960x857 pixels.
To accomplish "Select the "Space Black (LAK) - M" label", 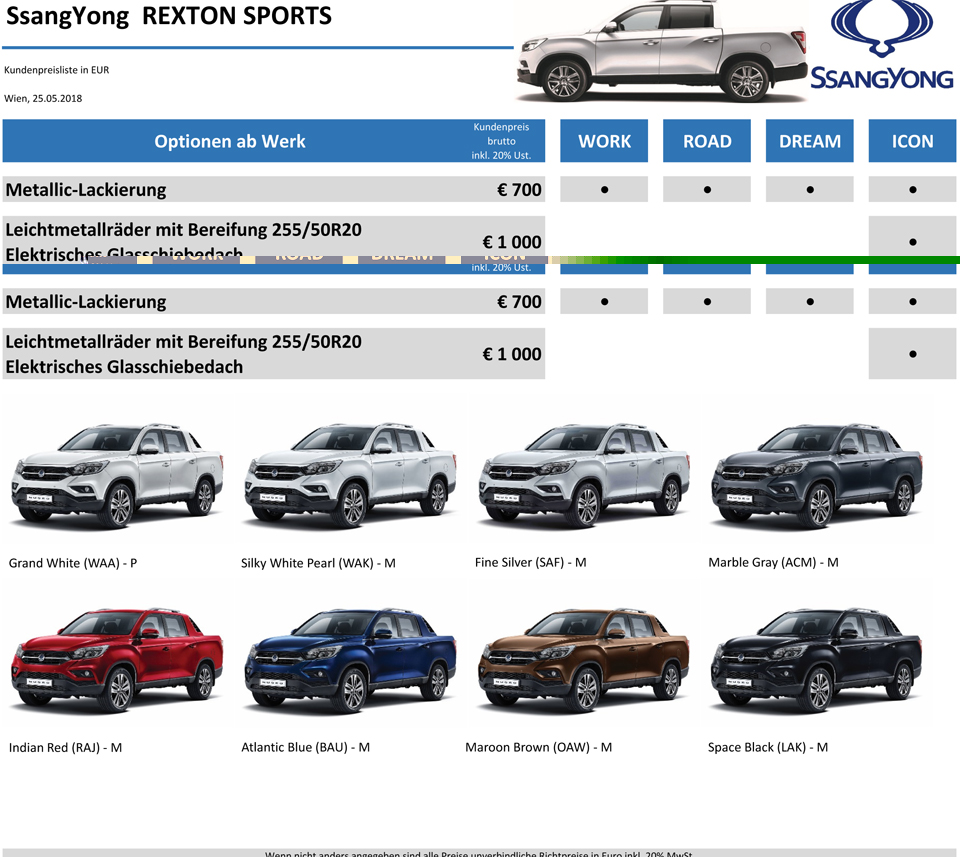I will click(x=768, y=747).
